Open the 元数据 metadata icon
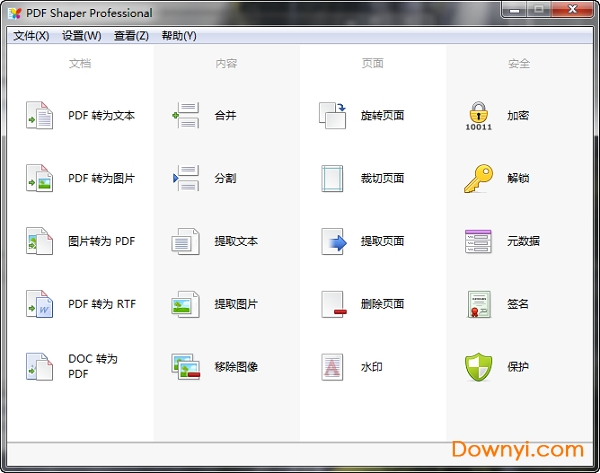This screenshot has height=473, width=600. coord(479,241)
